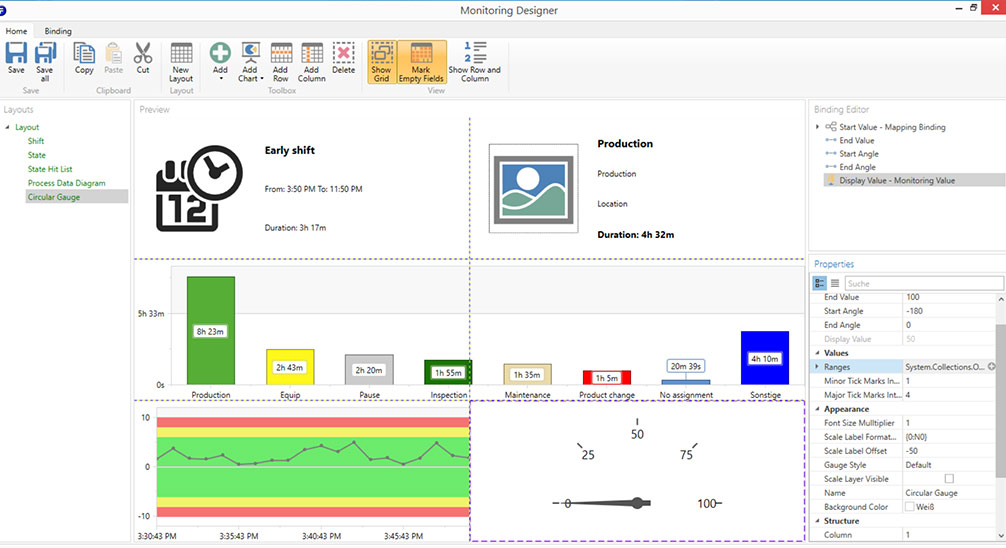Toggle Show Row and Column numbering
Viewport: 1006px width, 548px height.
point(475,62)
